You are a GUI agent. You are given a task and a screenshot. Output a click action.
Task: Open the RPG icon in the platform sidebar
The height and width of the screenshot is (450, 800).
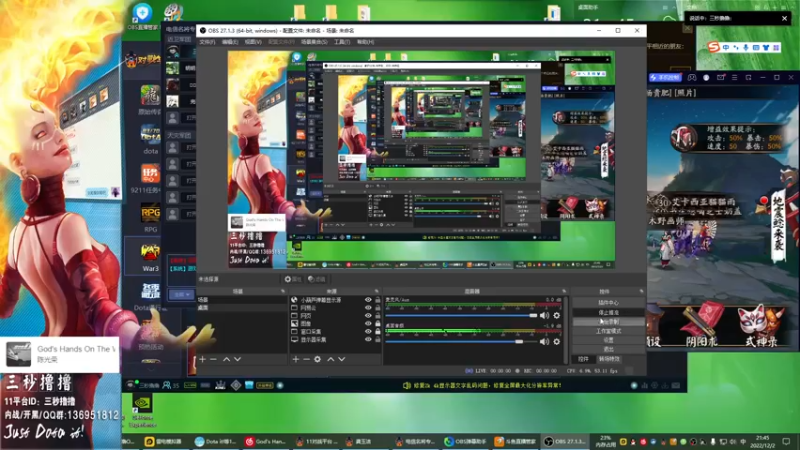(150, 218)
